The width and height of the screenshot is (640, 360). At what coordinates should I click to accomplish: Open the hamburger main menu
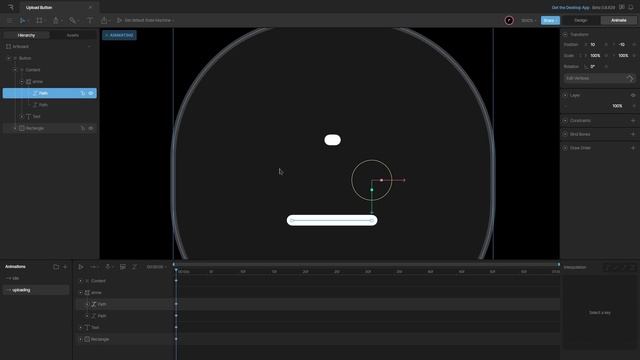[9, 20]
